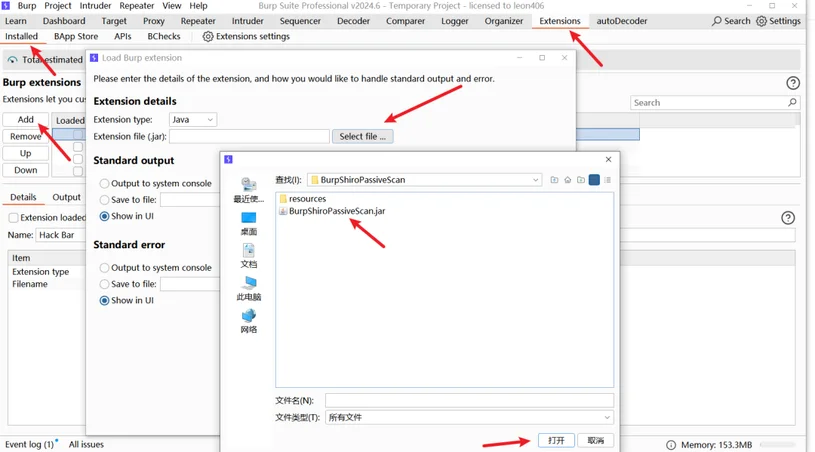
Task: Click the Search magnifier icon in top bar
Action: [x=717, y=21]
